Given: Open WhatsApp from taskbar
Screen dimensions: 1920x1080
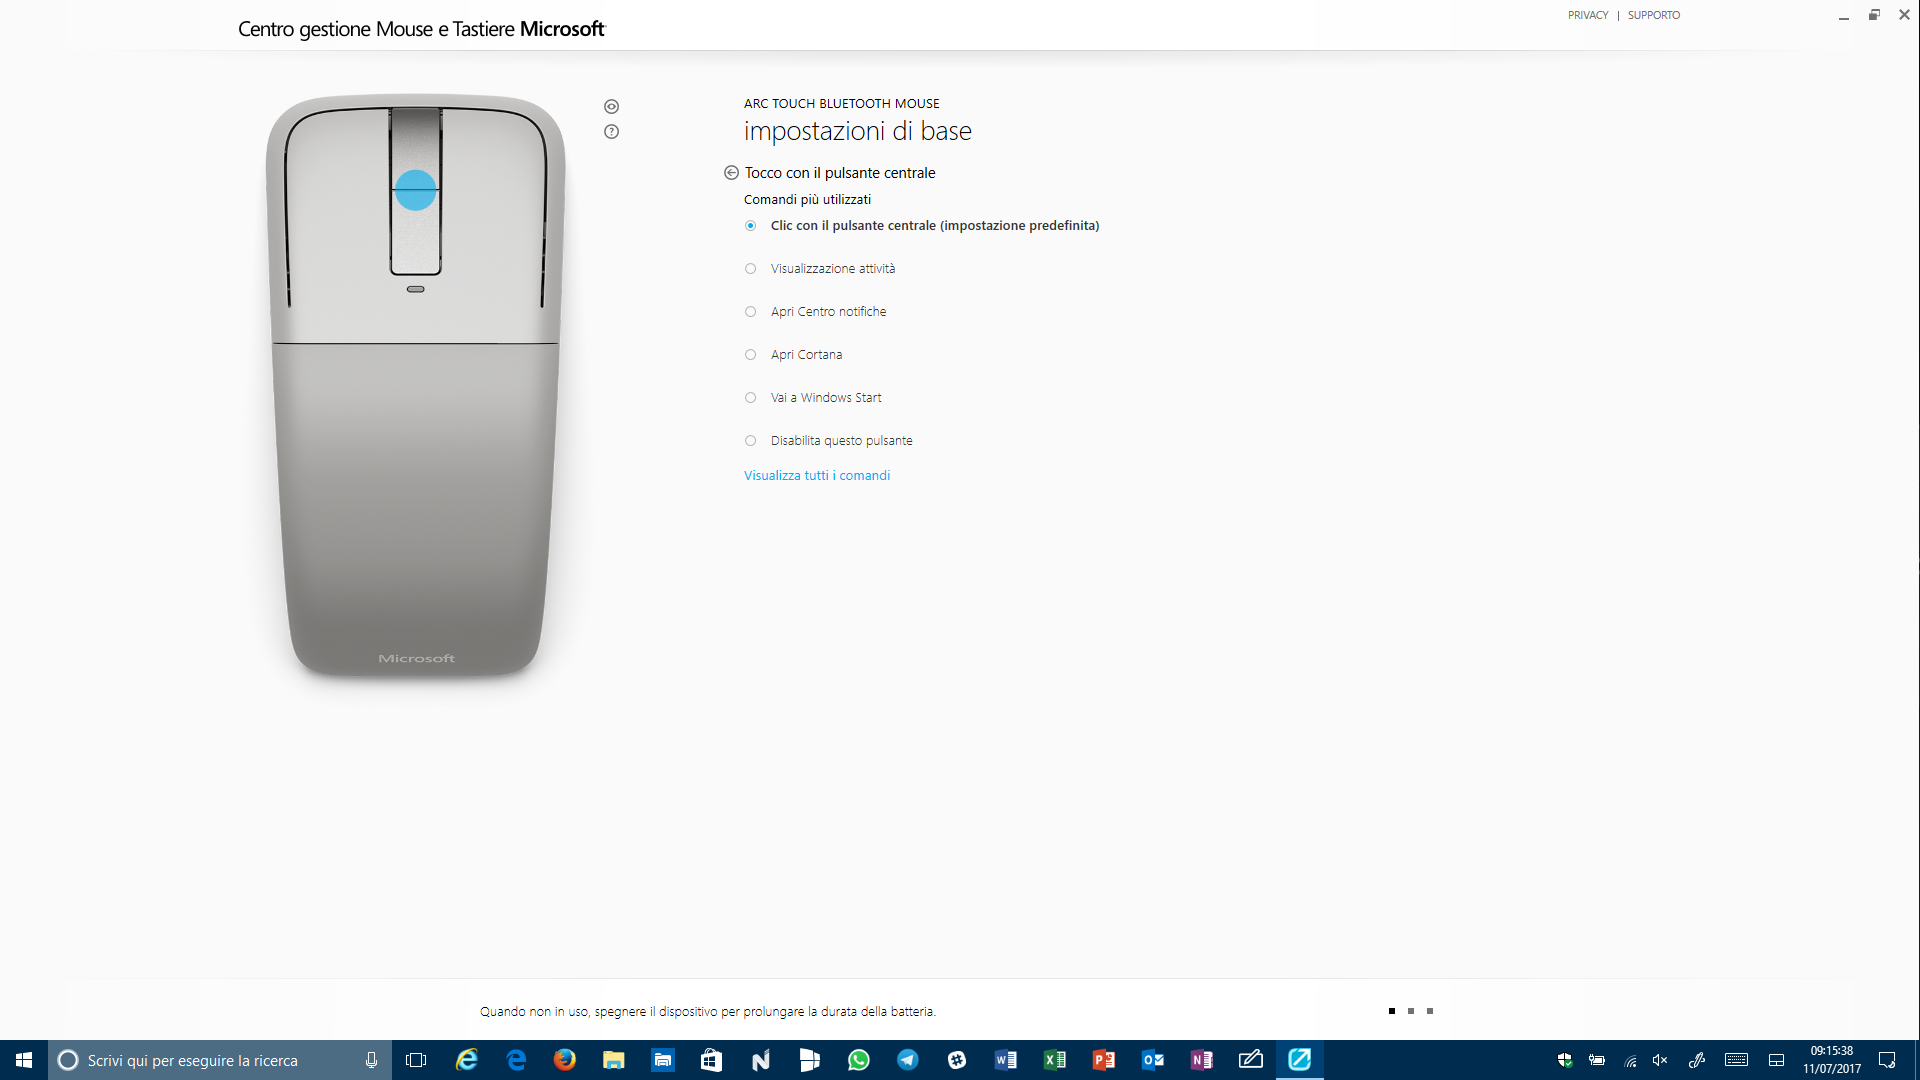Looking at the screenshot, I should point(859,1060).
